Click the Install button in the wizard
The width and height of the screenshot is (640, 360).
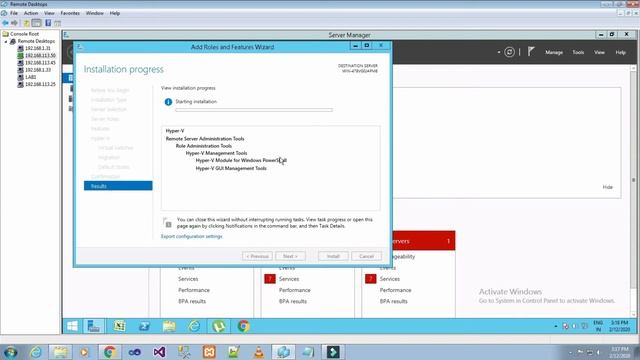point(333,256)
